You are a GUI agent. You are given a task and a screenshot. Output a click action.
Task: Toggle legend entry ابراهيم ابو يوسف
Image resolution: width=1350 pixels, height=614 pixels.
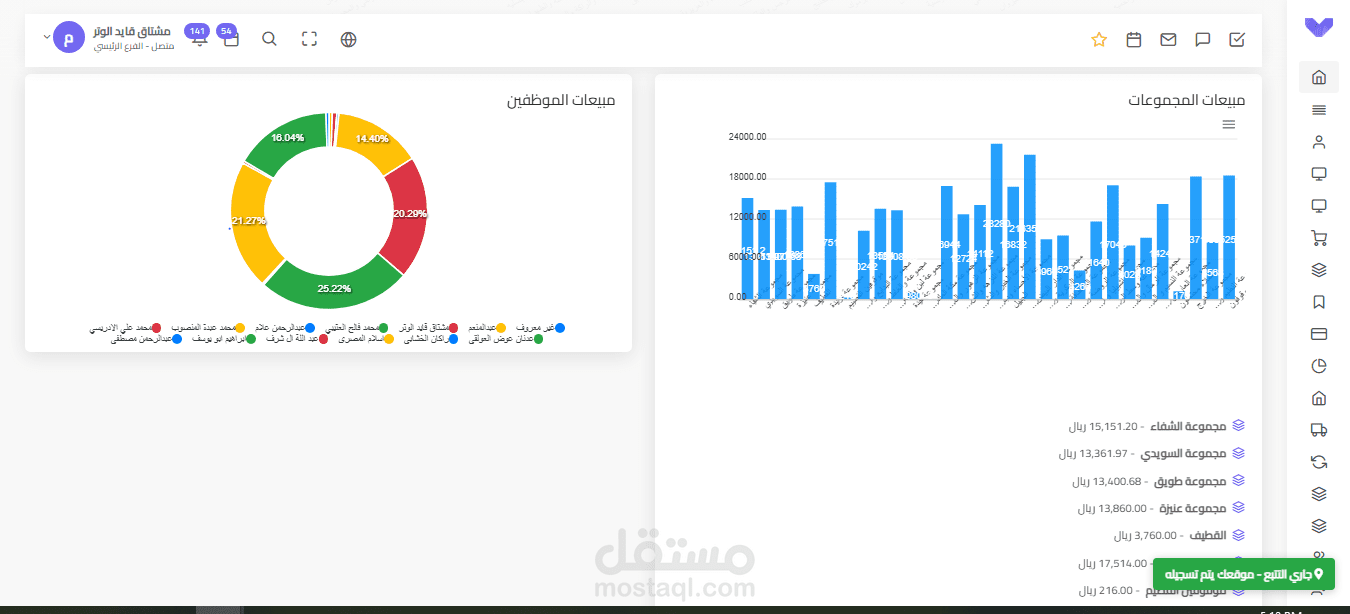223,340
